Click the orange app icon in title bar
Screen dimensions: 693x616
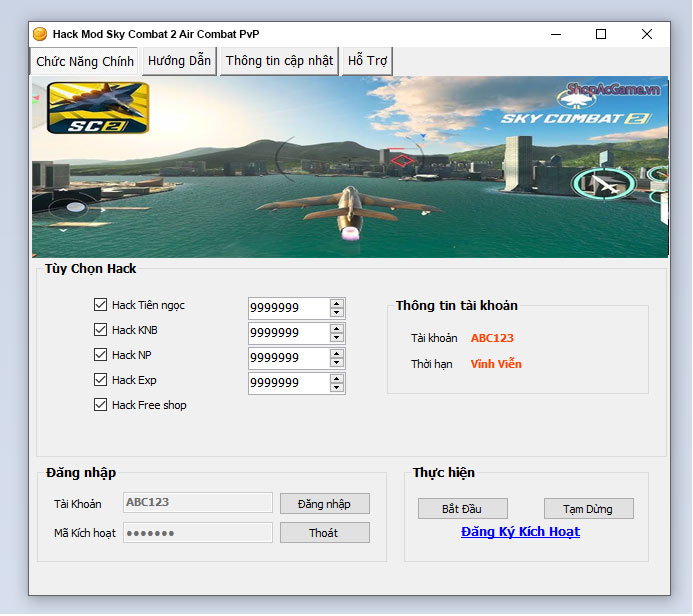coord(40,34)
